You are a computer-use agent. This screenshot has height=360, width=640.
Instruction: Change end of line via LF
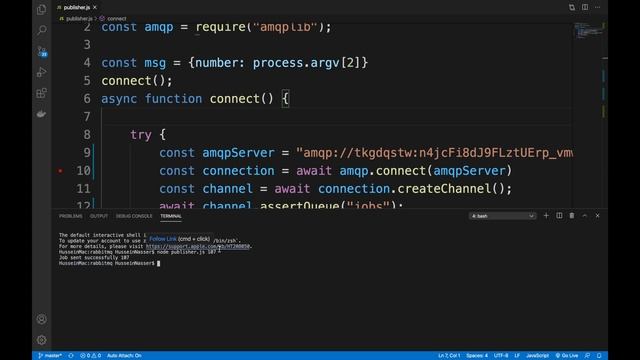pyautogui.click(x=517, y=356)
